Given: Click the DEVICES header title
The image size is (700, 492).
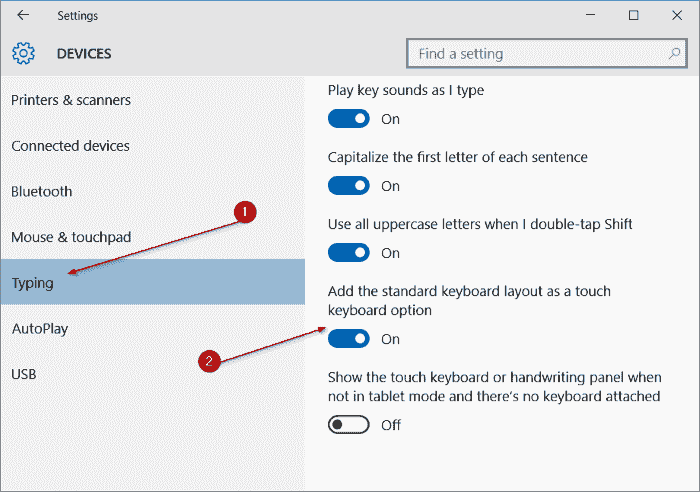Looking at the screenshot, I should [84, 53].
